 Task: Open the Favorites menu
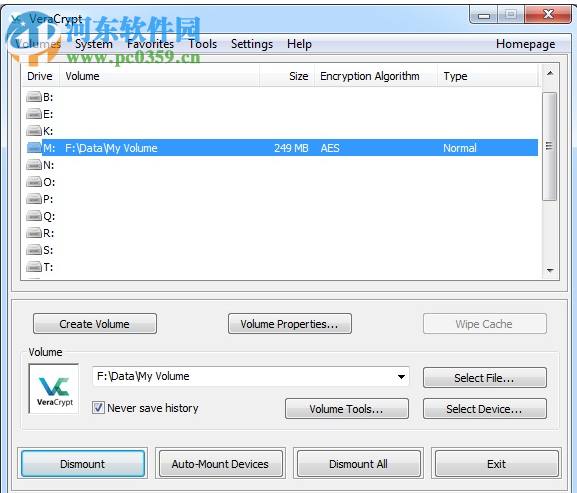[x=151, y=44]
